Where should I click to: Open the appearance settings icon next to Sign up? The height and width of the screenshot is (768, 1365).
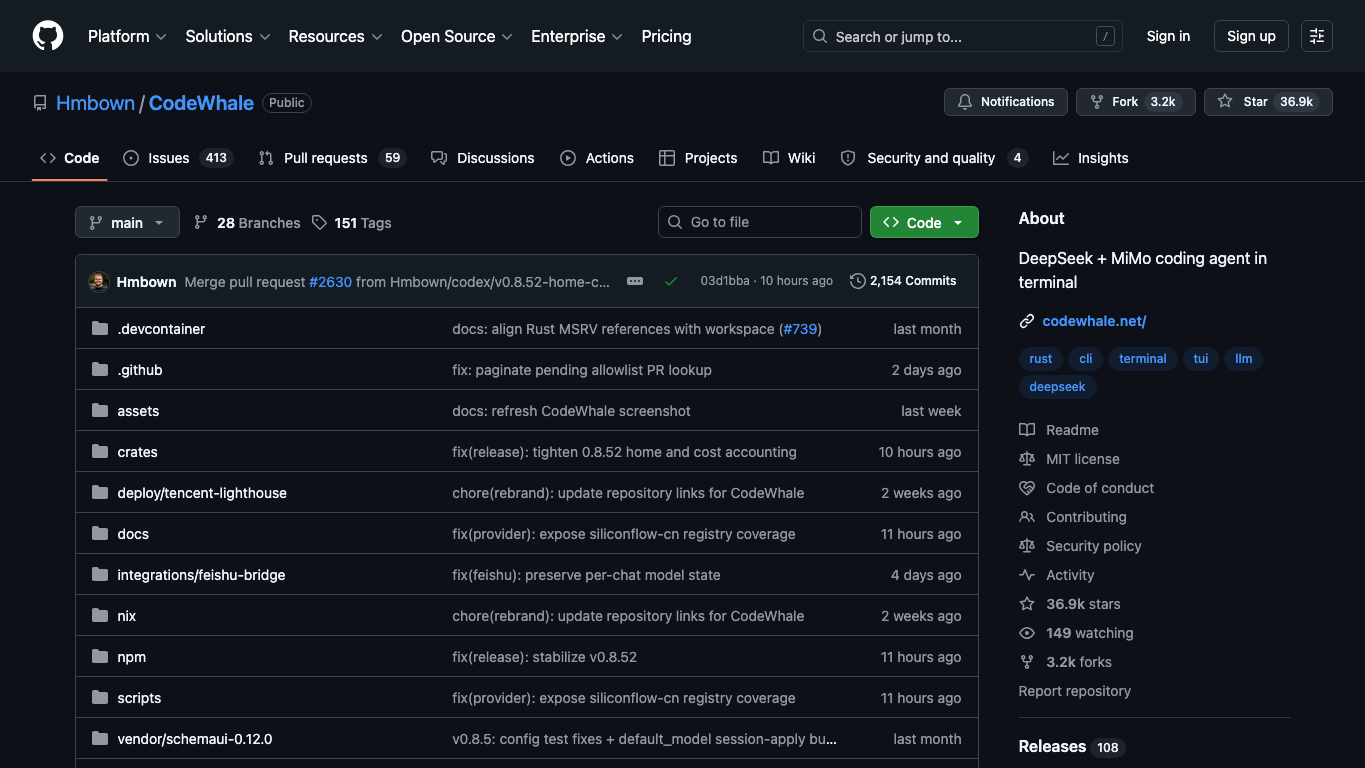[1317, 36]
